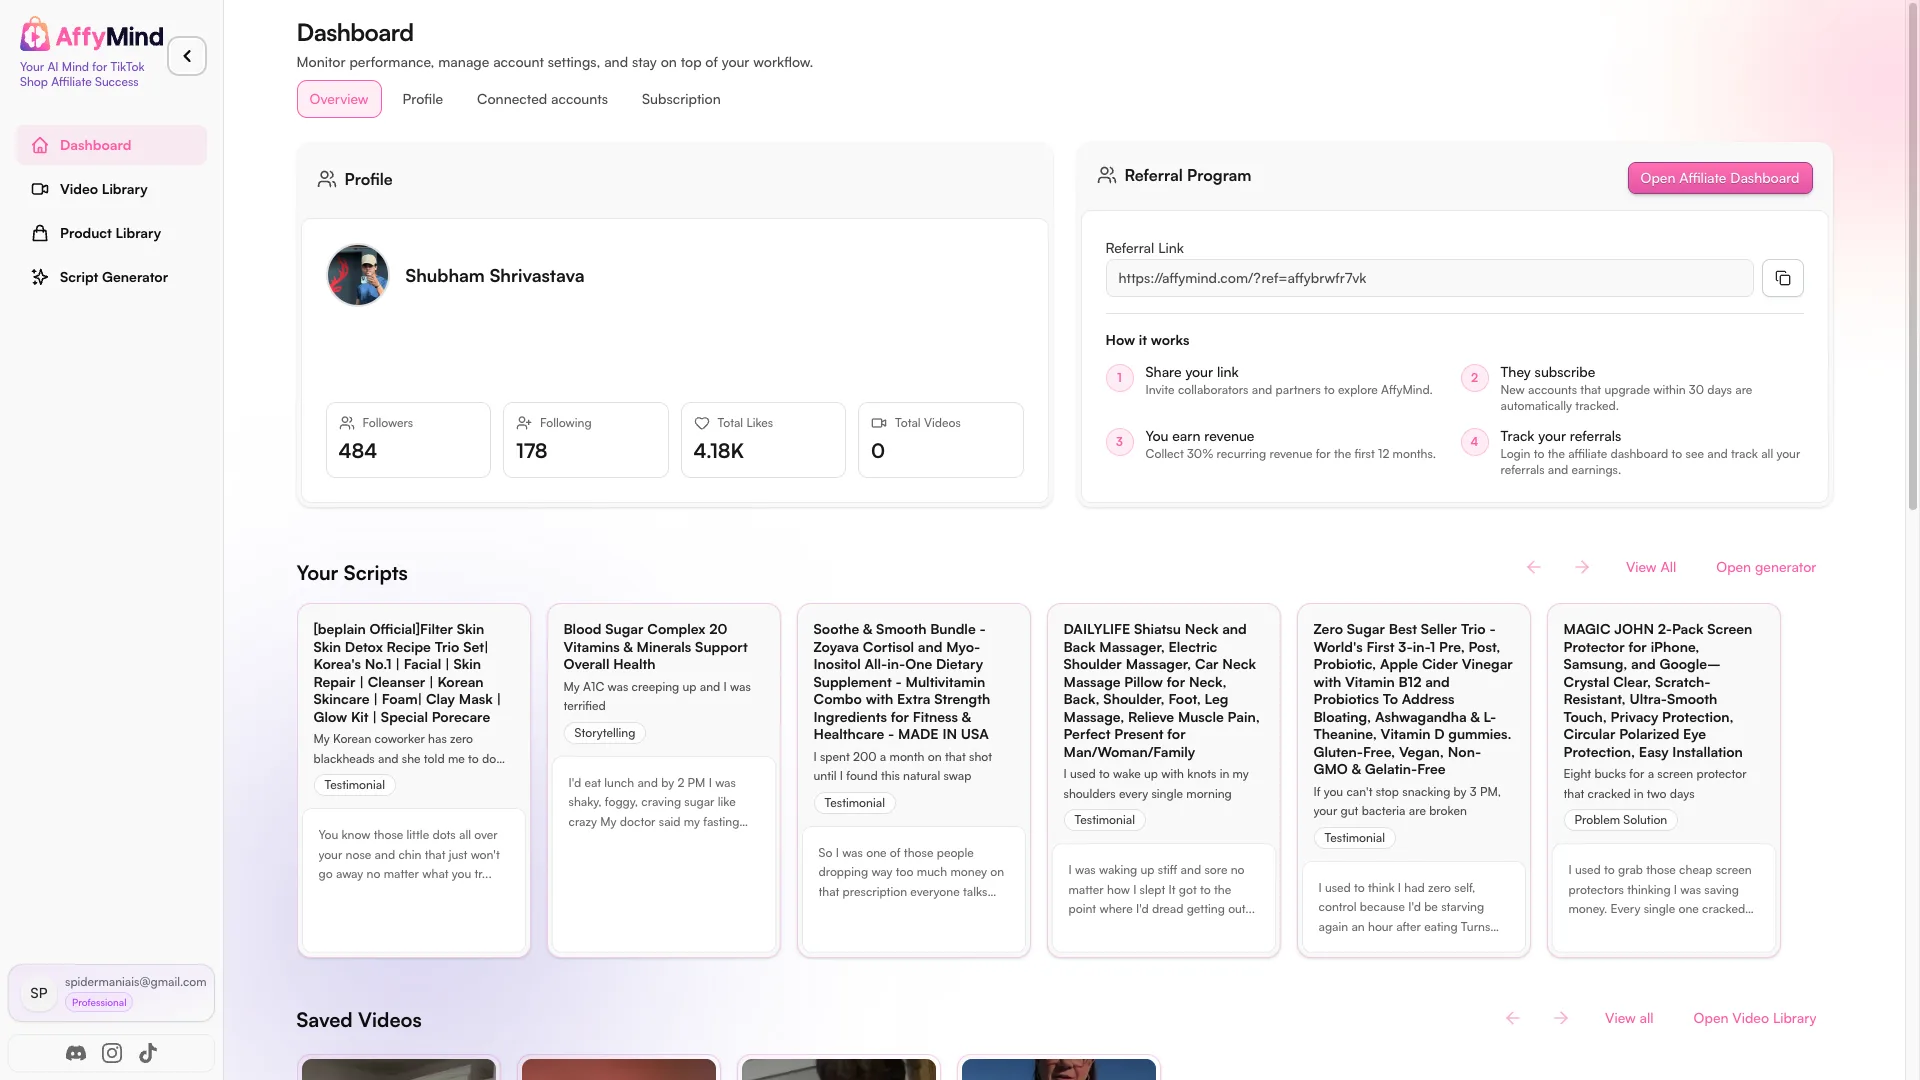Copy the referral link
Image resolution: width=1920 pixels, height=1080 pixels.
[x=1783, y=278]
